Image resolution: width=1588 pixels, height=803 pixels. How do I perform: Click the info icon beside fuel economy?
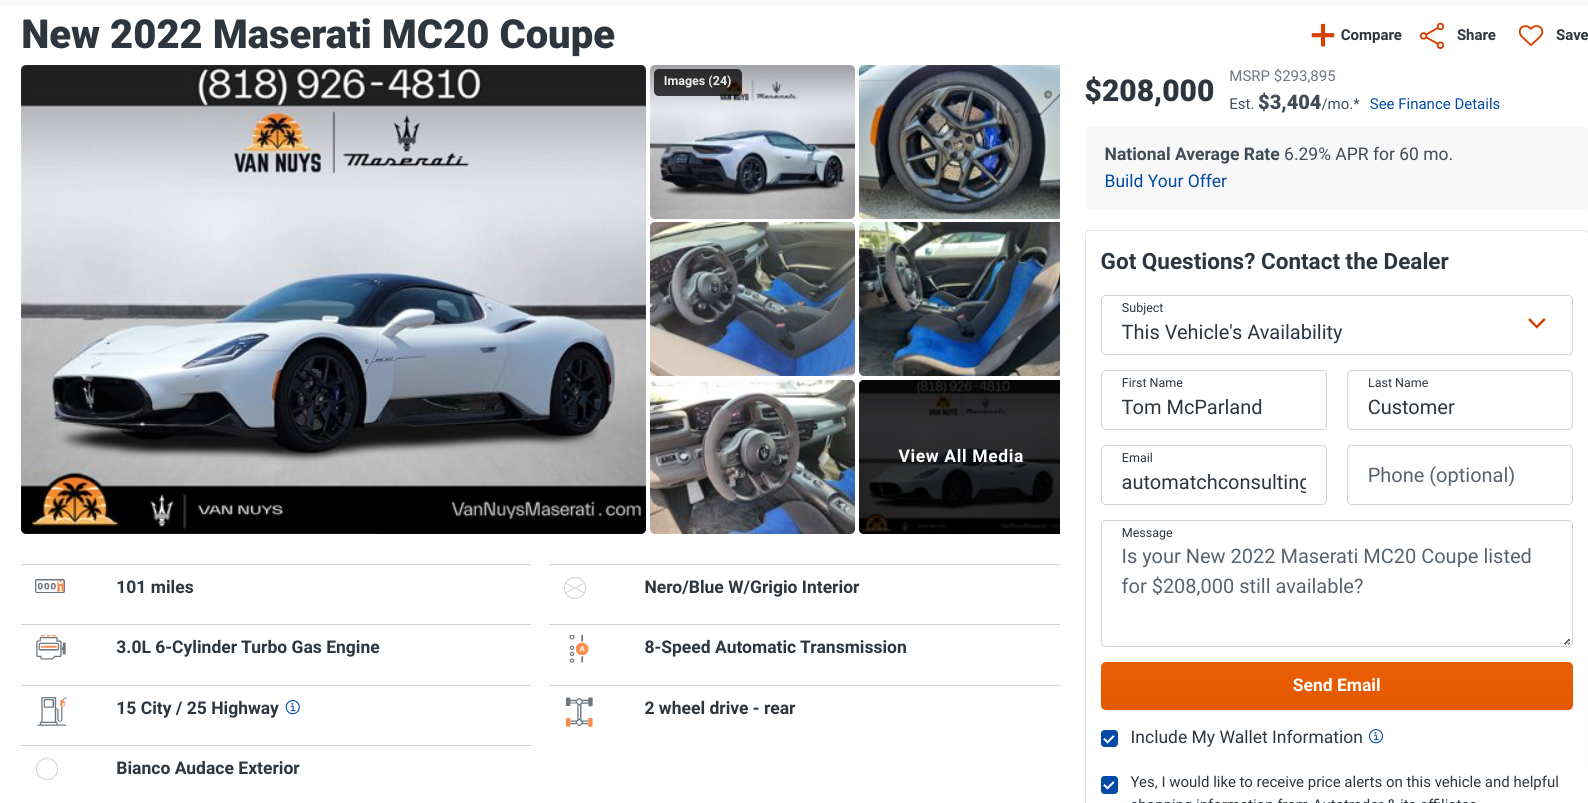coord(293,707)
